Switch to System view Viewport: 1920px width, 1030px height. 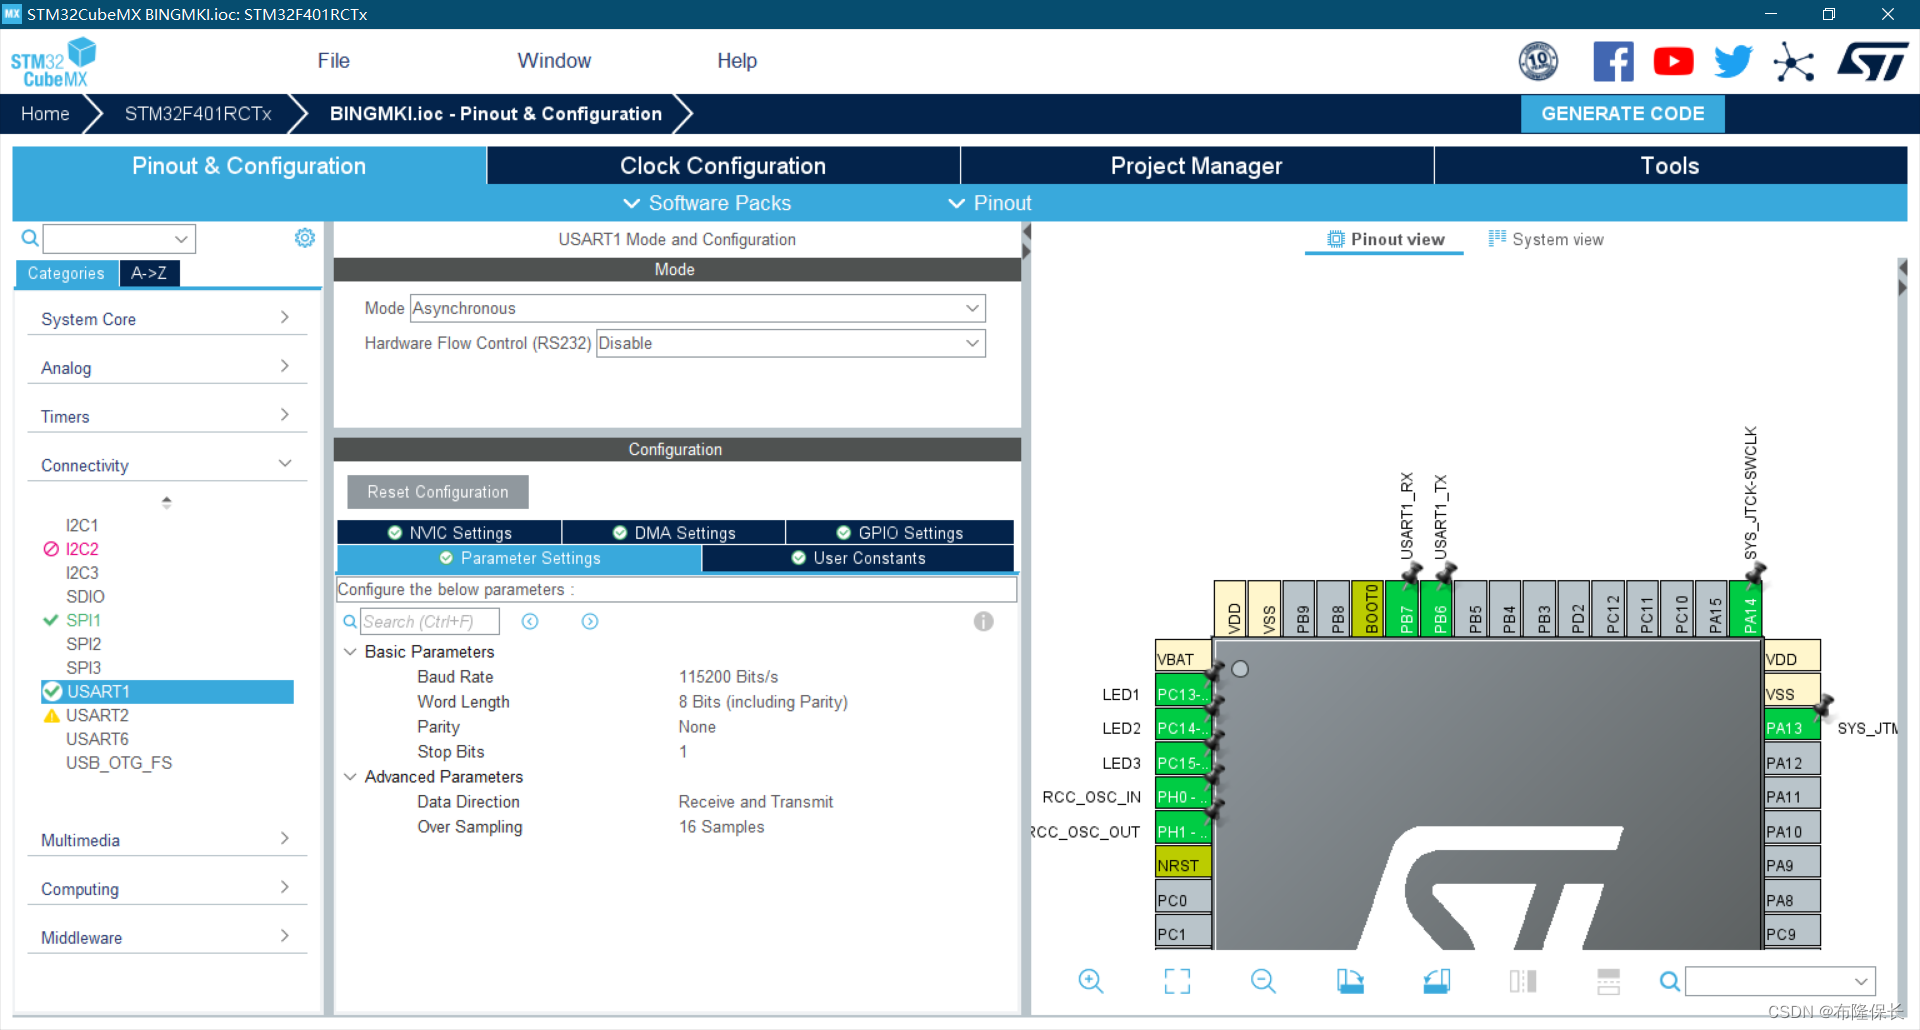click(1546, 239)
